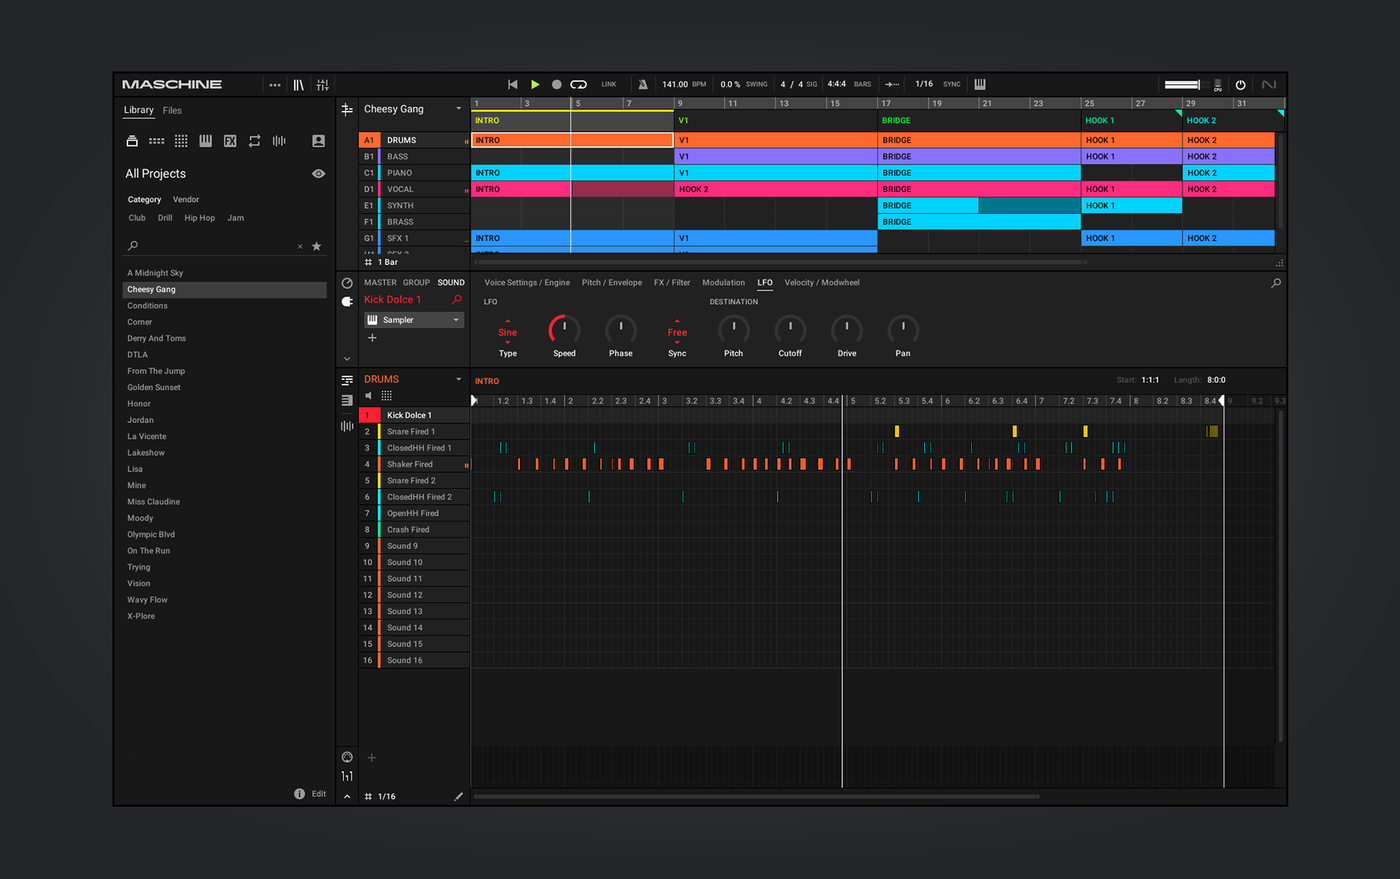Image resolution: width=1400 pixels, height=879 pixels.
Task: Select the FX type icon in library
Action: 230,141
